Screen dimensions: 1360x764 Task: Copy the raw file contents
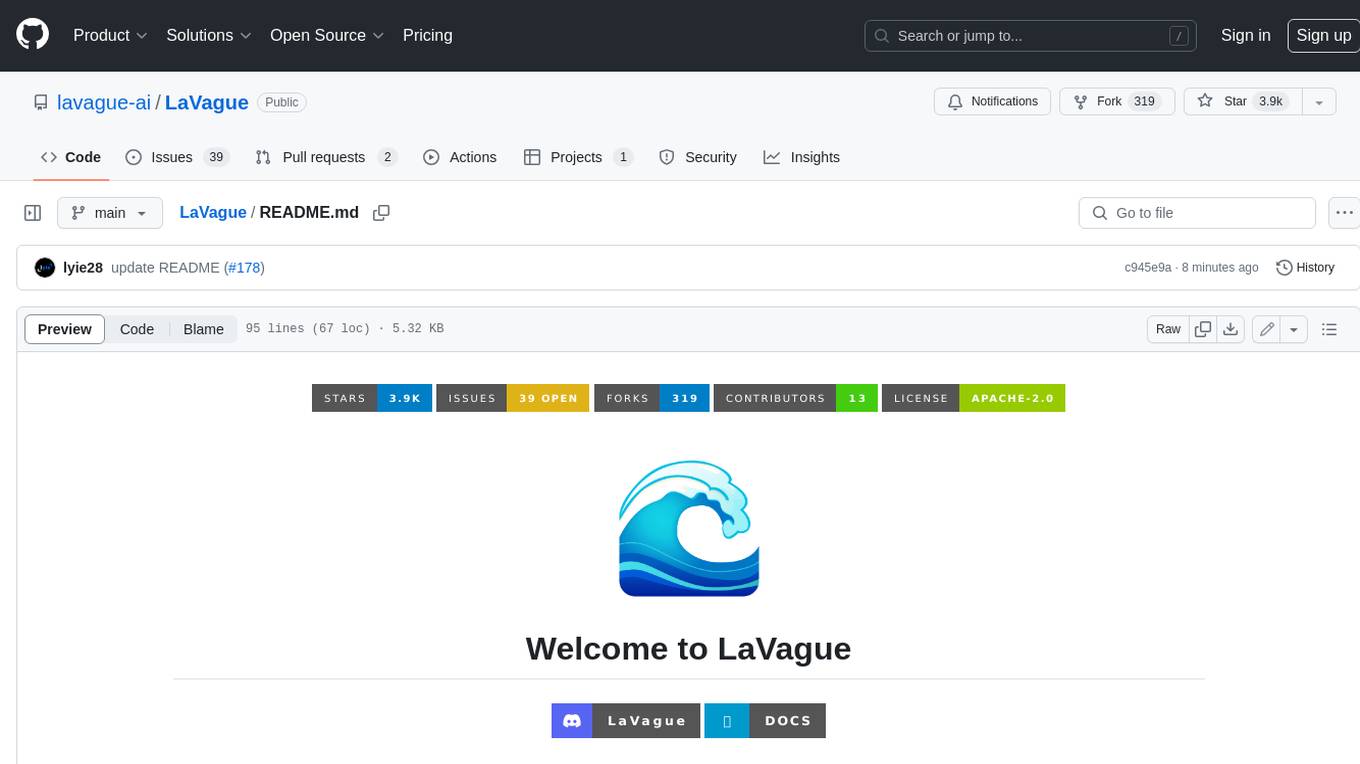1203,329
